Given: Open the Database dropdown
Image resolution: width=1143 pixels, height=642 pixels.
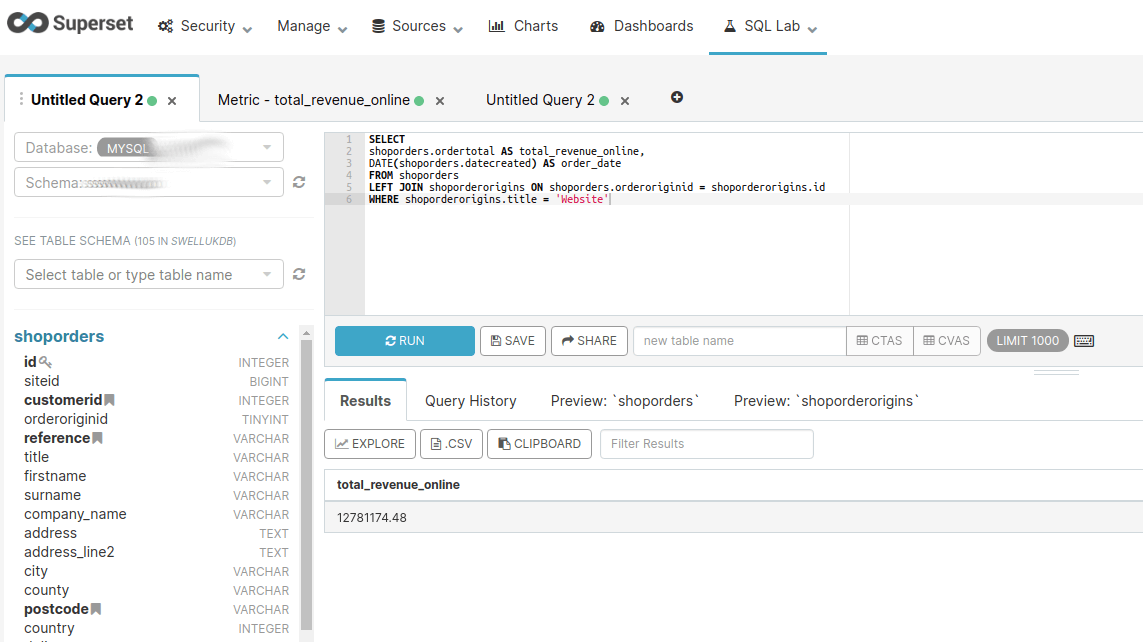Looking at the screenshot, I should click(149, 148).
